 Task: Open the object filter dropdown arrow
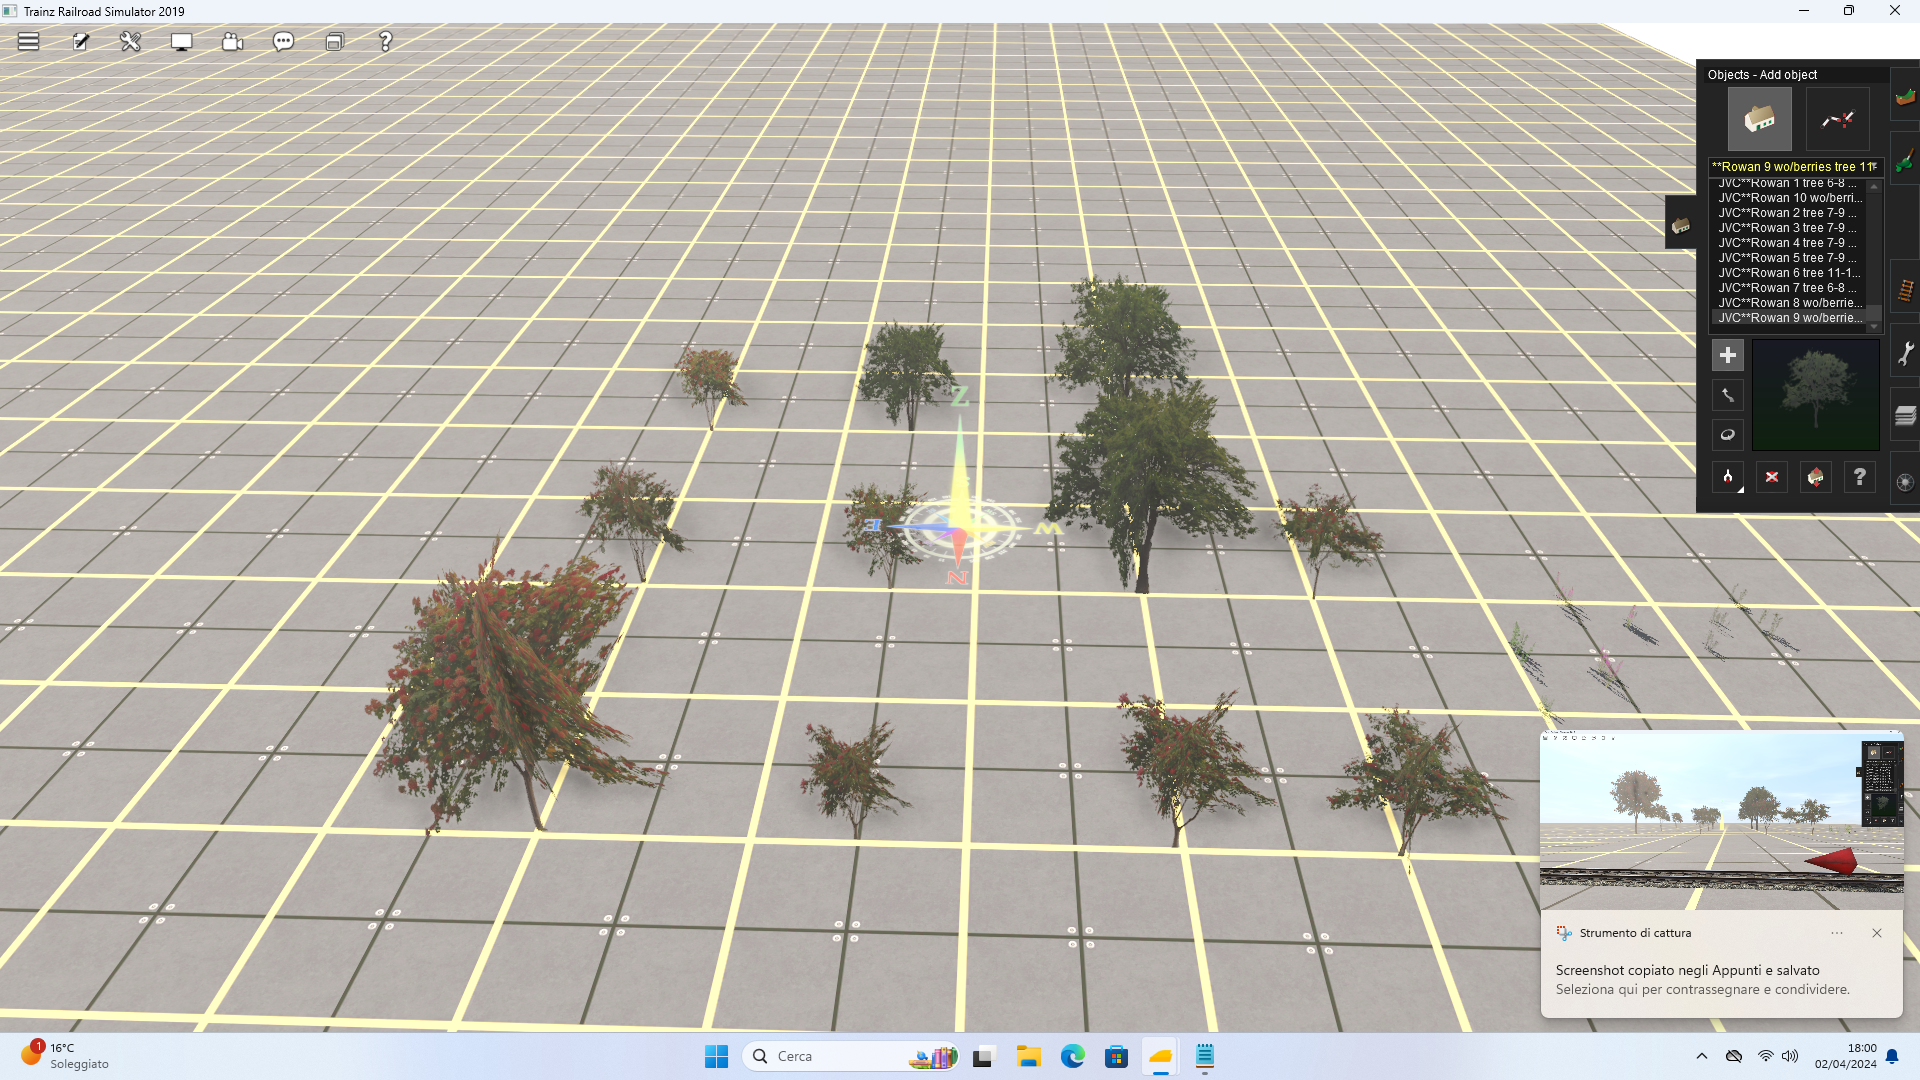click(1874, 167)
